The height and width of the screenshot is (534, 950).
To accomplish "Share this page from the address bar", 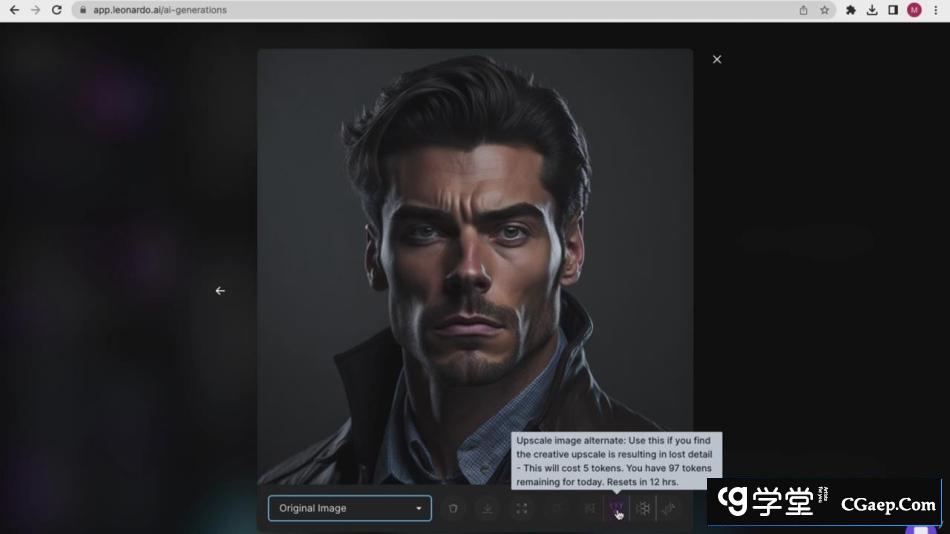I will (x=803, y=10).
